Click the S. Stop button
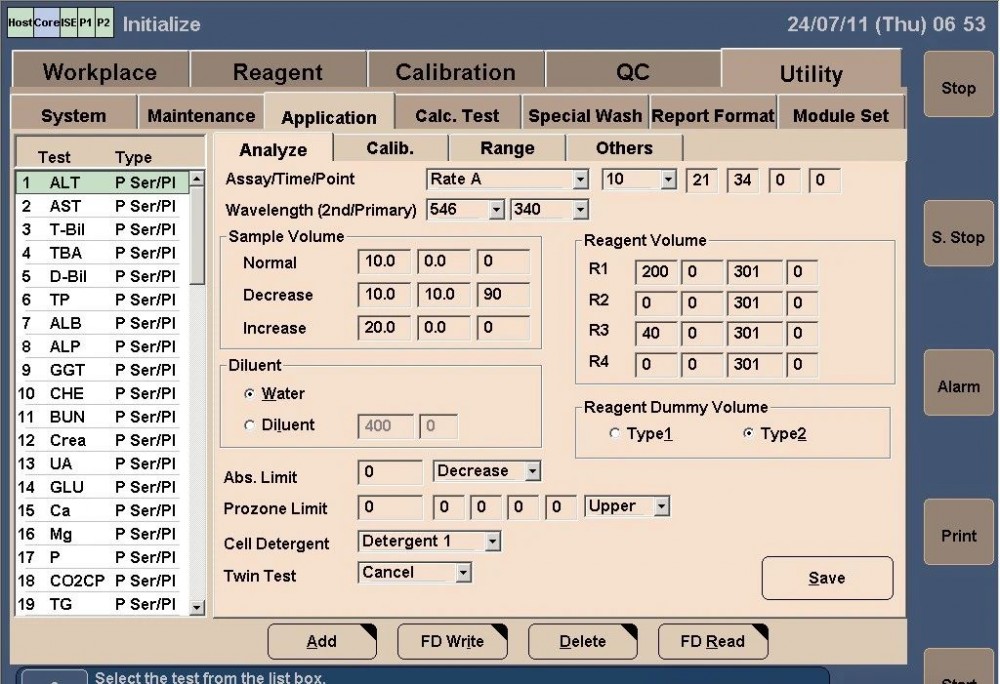This screenshot has width=1000, height=684. (959, 234)
